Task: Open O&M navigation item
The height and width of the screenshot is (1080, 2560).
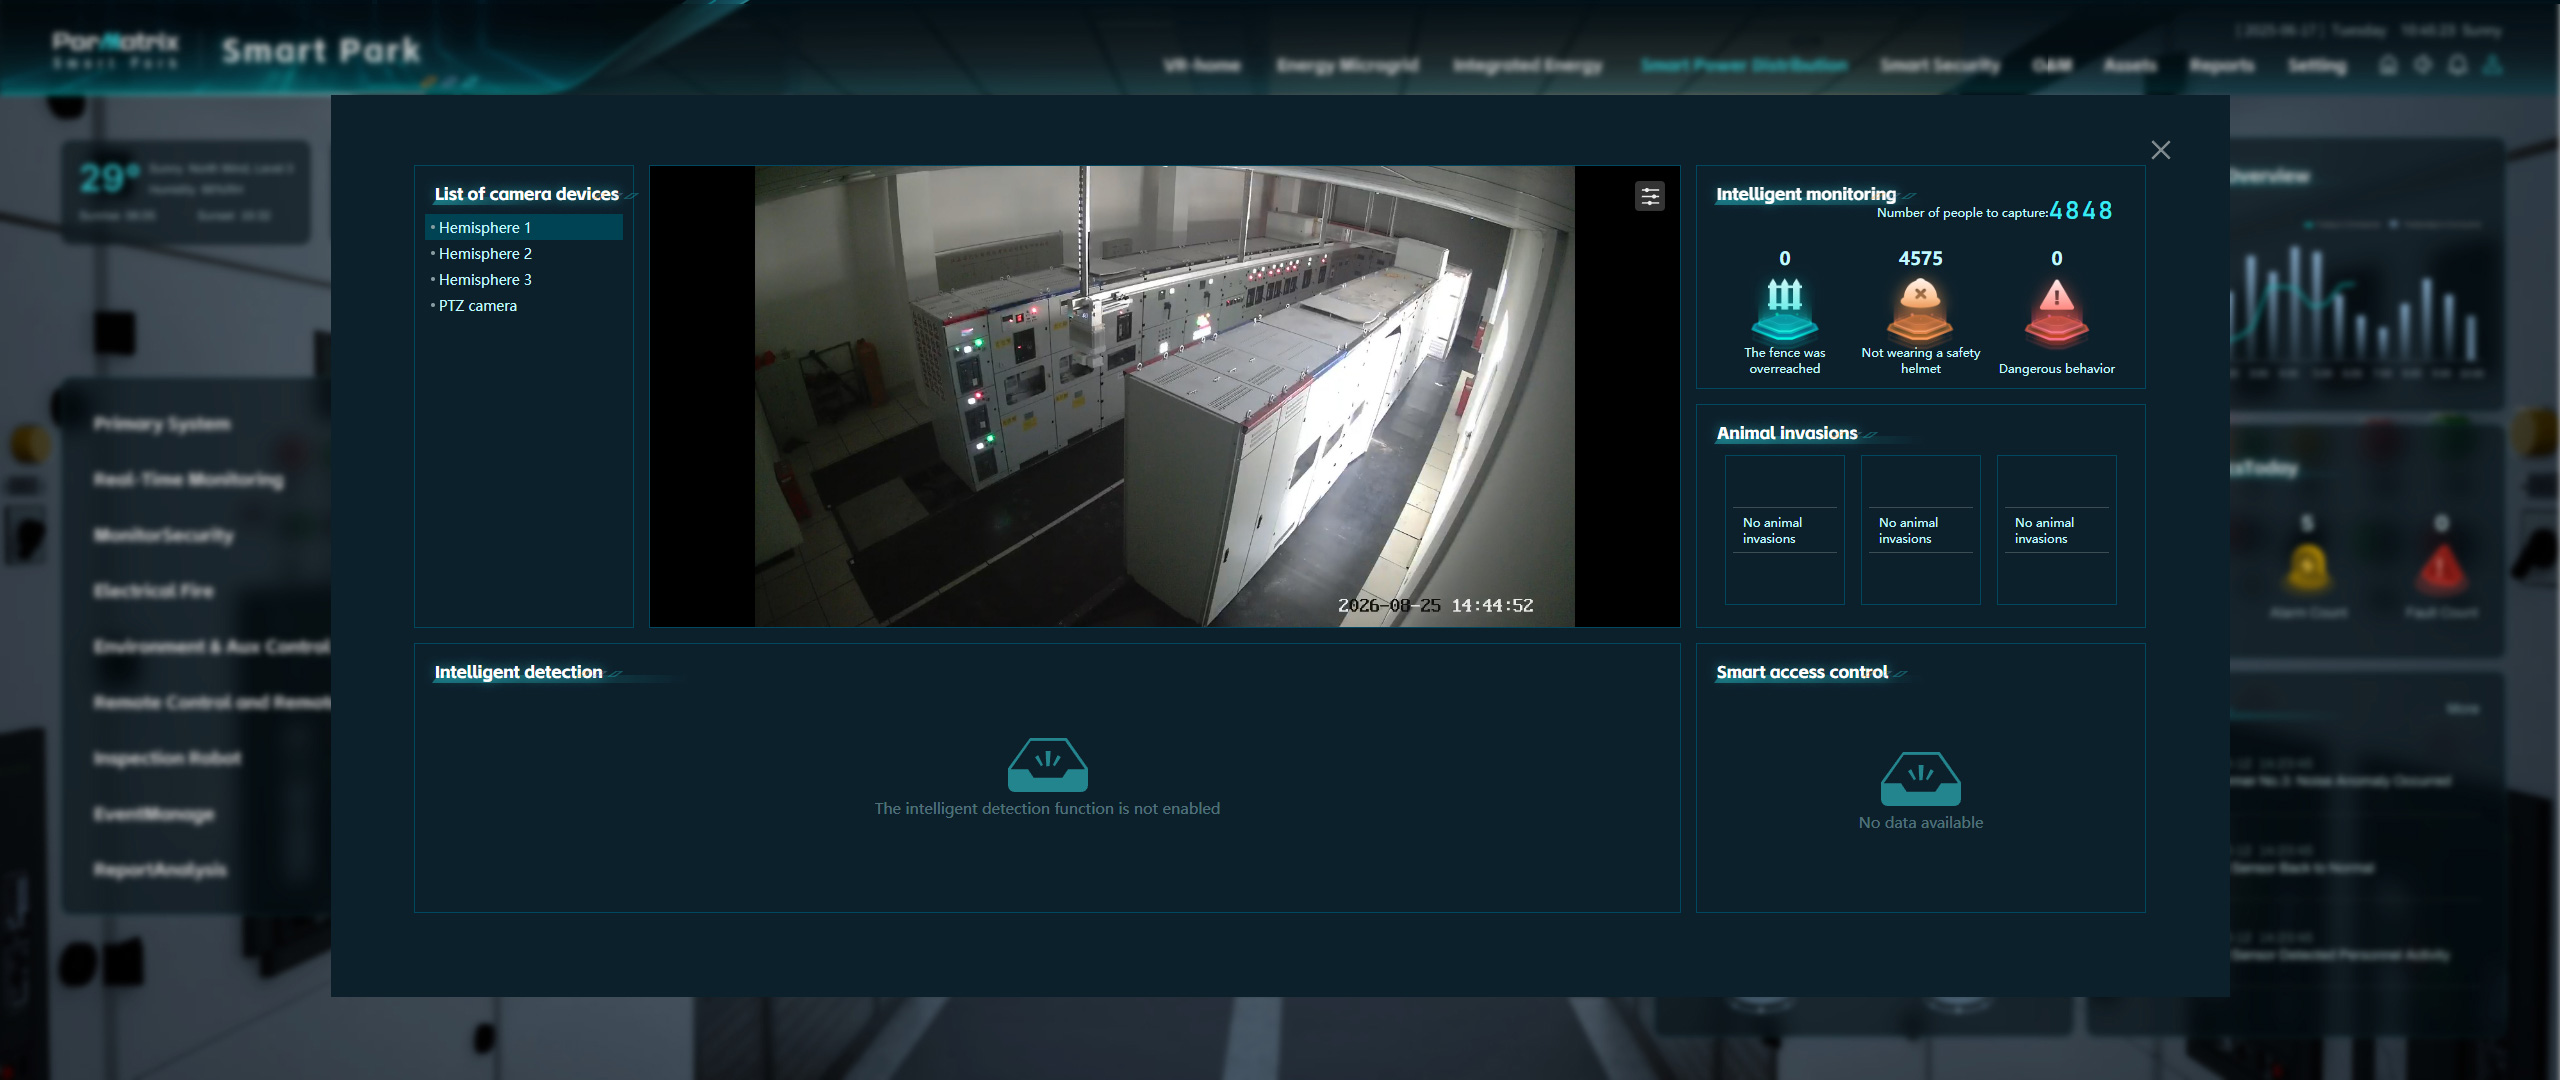Action: click(x=2051, y=66)
